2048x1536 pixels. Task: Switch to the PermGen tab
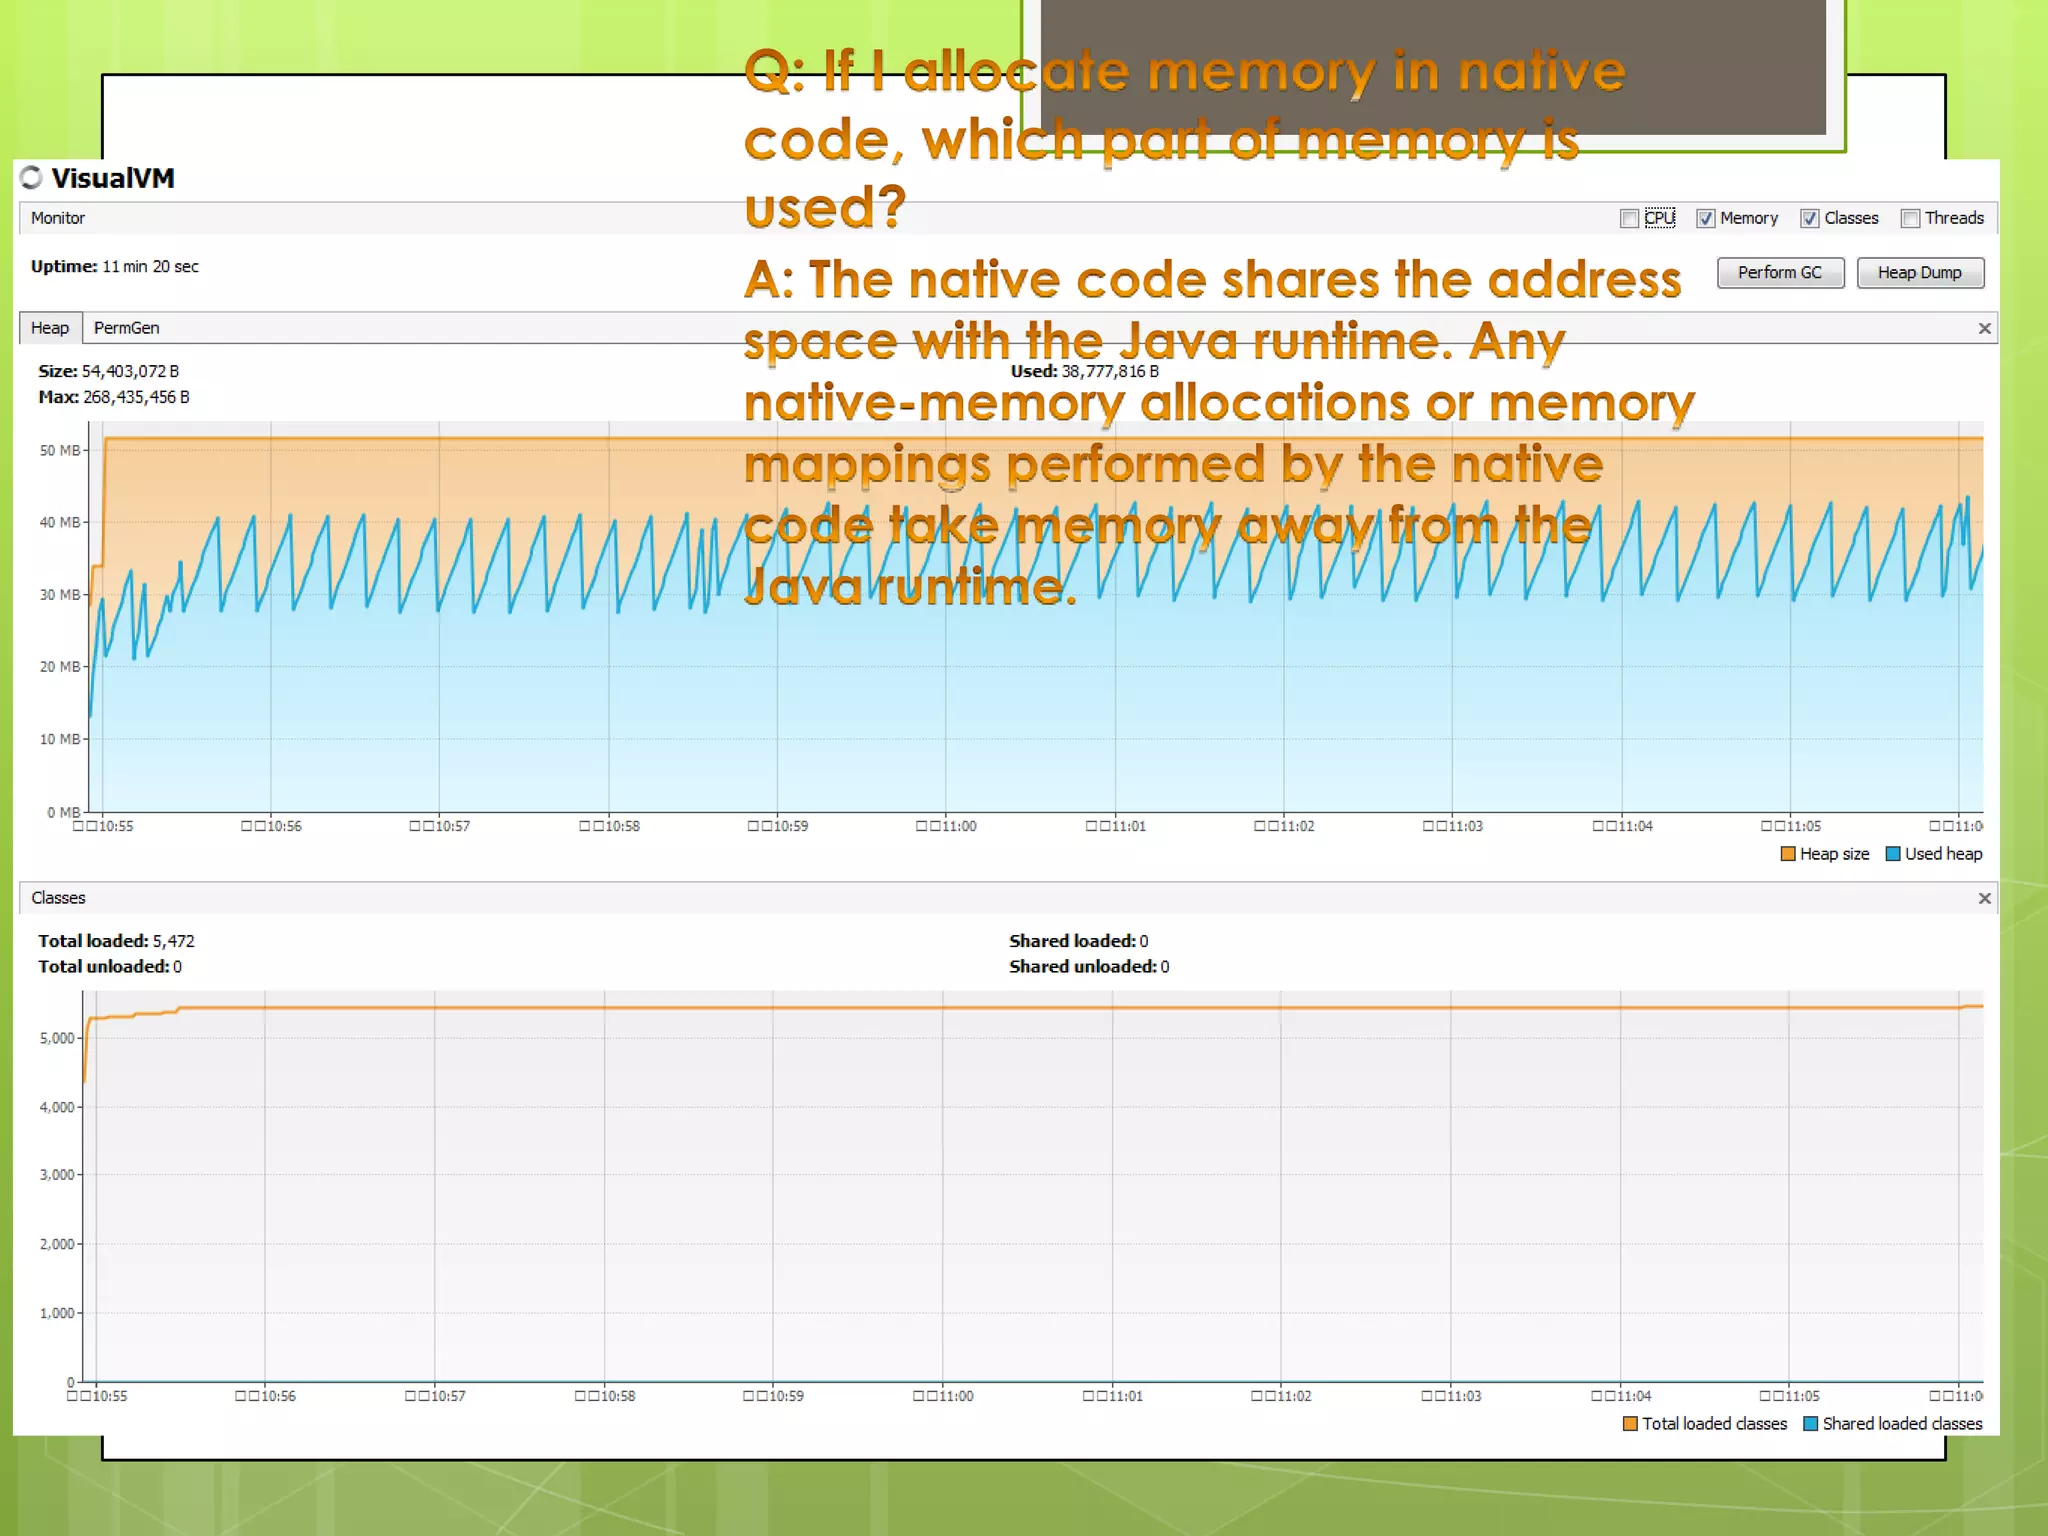126,328
